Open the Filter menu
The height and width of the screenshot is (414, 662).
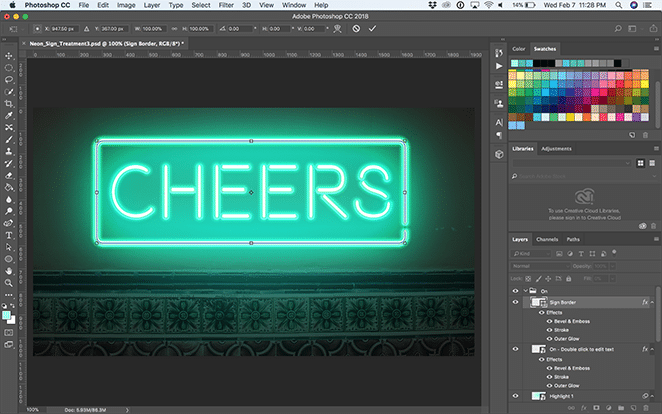point(225,5)
